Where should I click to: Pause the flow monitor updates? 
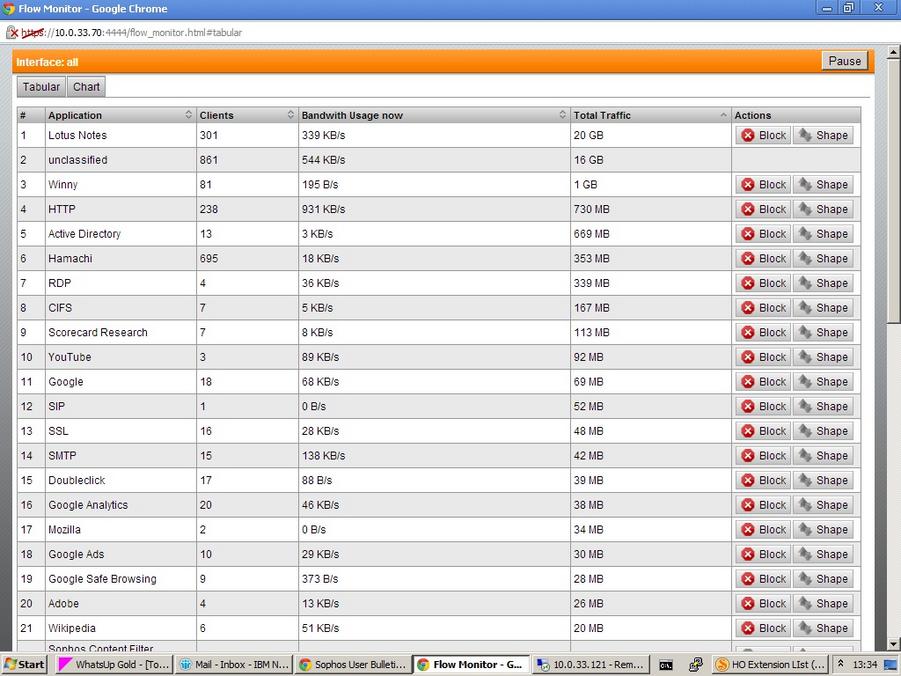tap(845, 61)
